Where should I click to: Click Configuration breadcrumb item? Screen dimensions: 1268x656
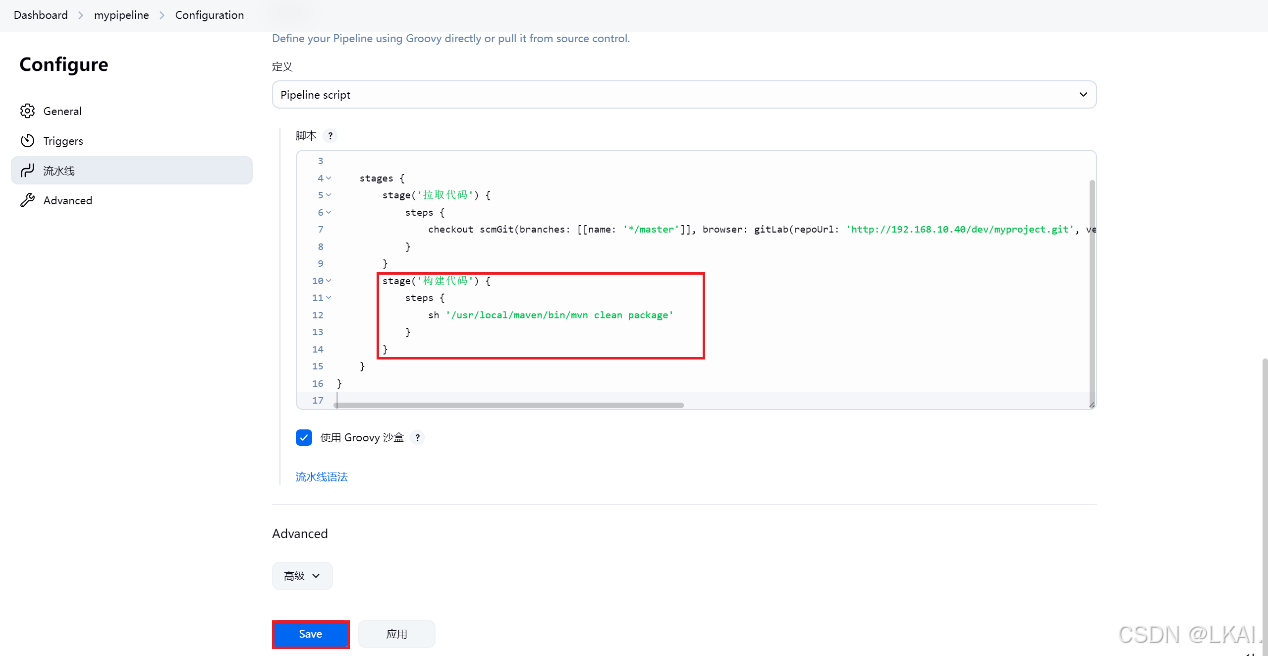(x=209, y=15)
